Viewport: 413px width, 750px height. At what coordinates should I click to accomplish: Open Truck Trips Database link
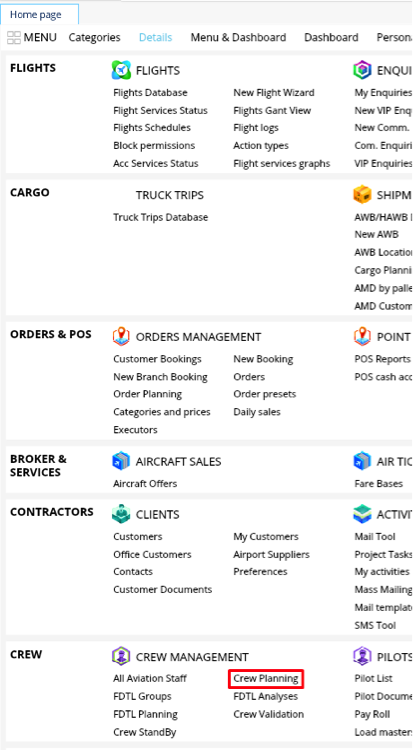click(161, 217)
